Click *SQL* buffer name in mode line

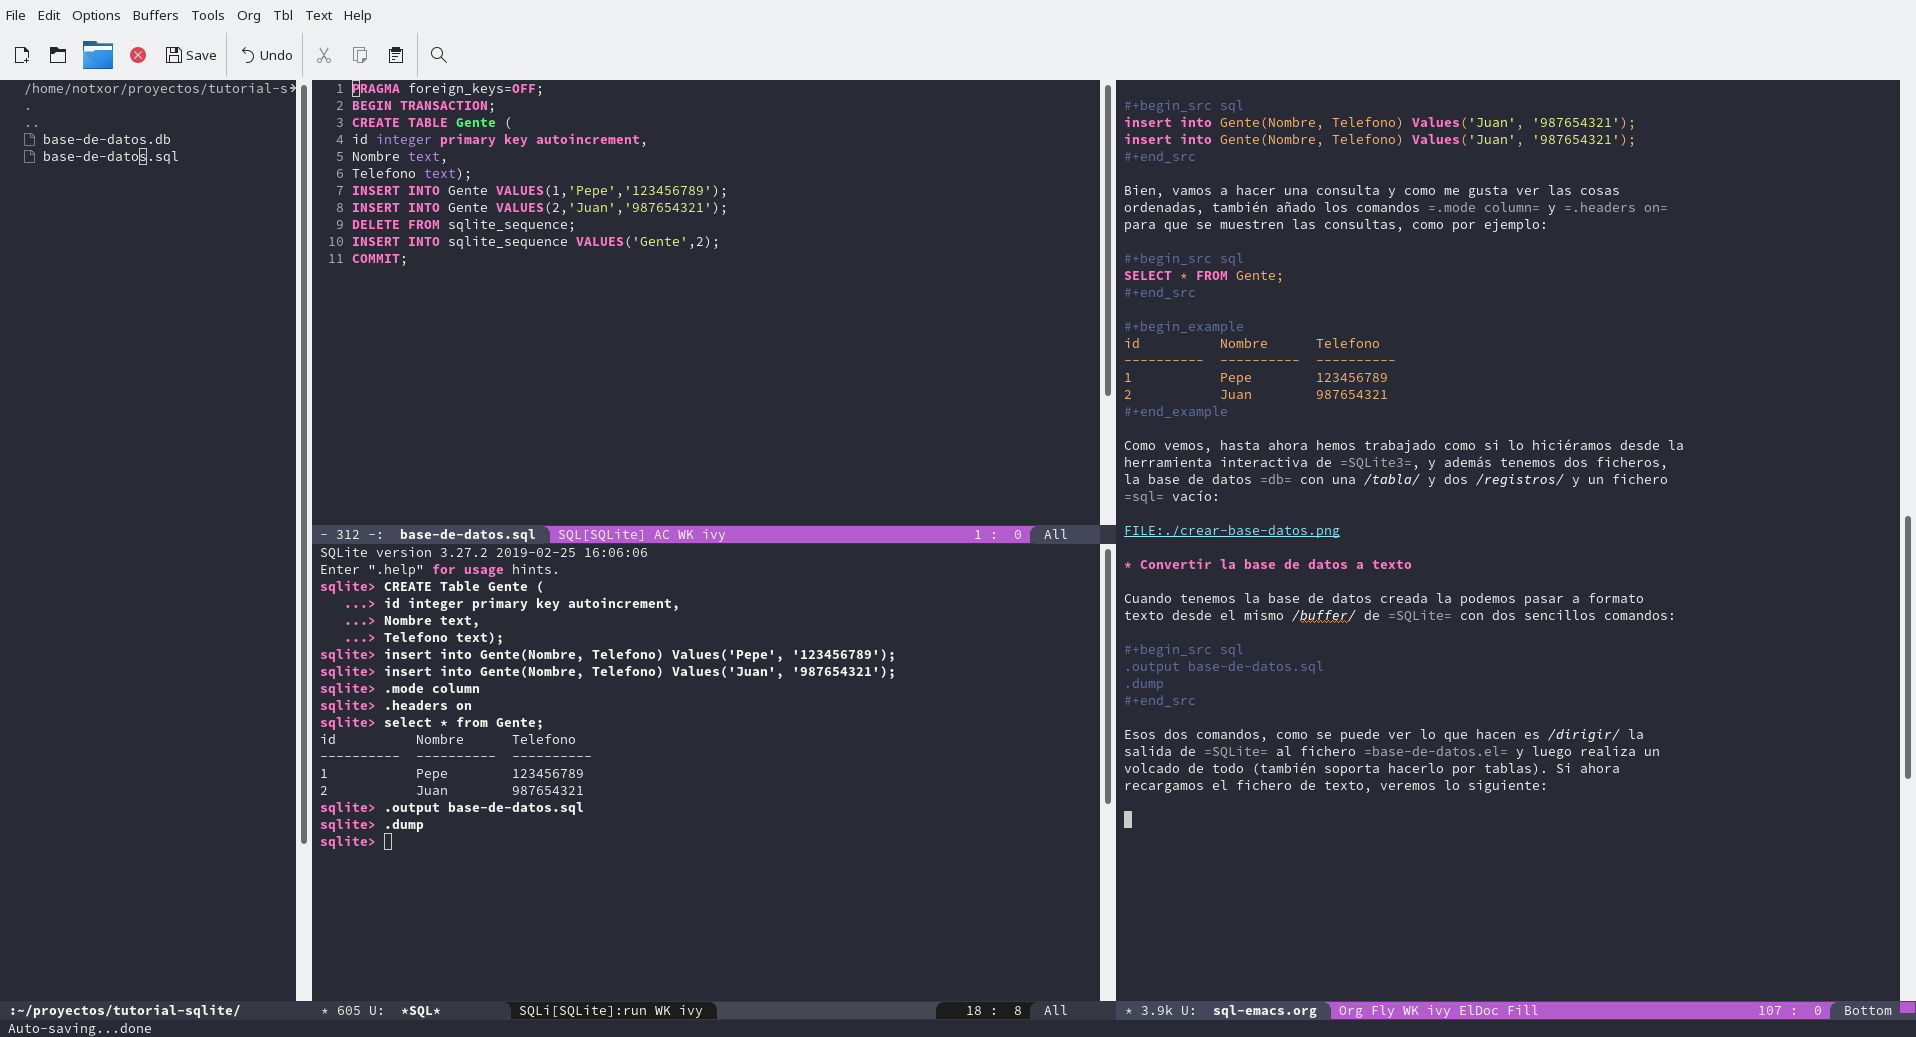[x=420, y=1011]
